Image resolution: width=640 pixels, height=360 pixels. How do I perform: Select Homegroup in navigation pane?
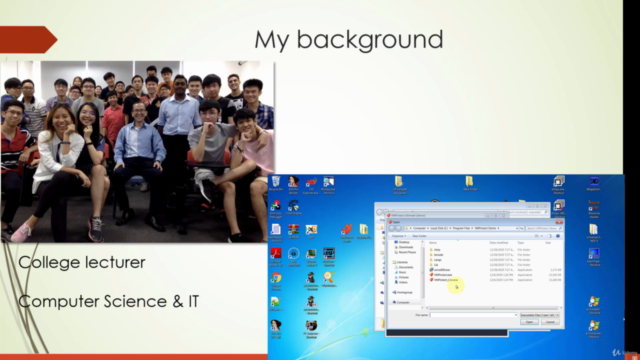[402, 292]
